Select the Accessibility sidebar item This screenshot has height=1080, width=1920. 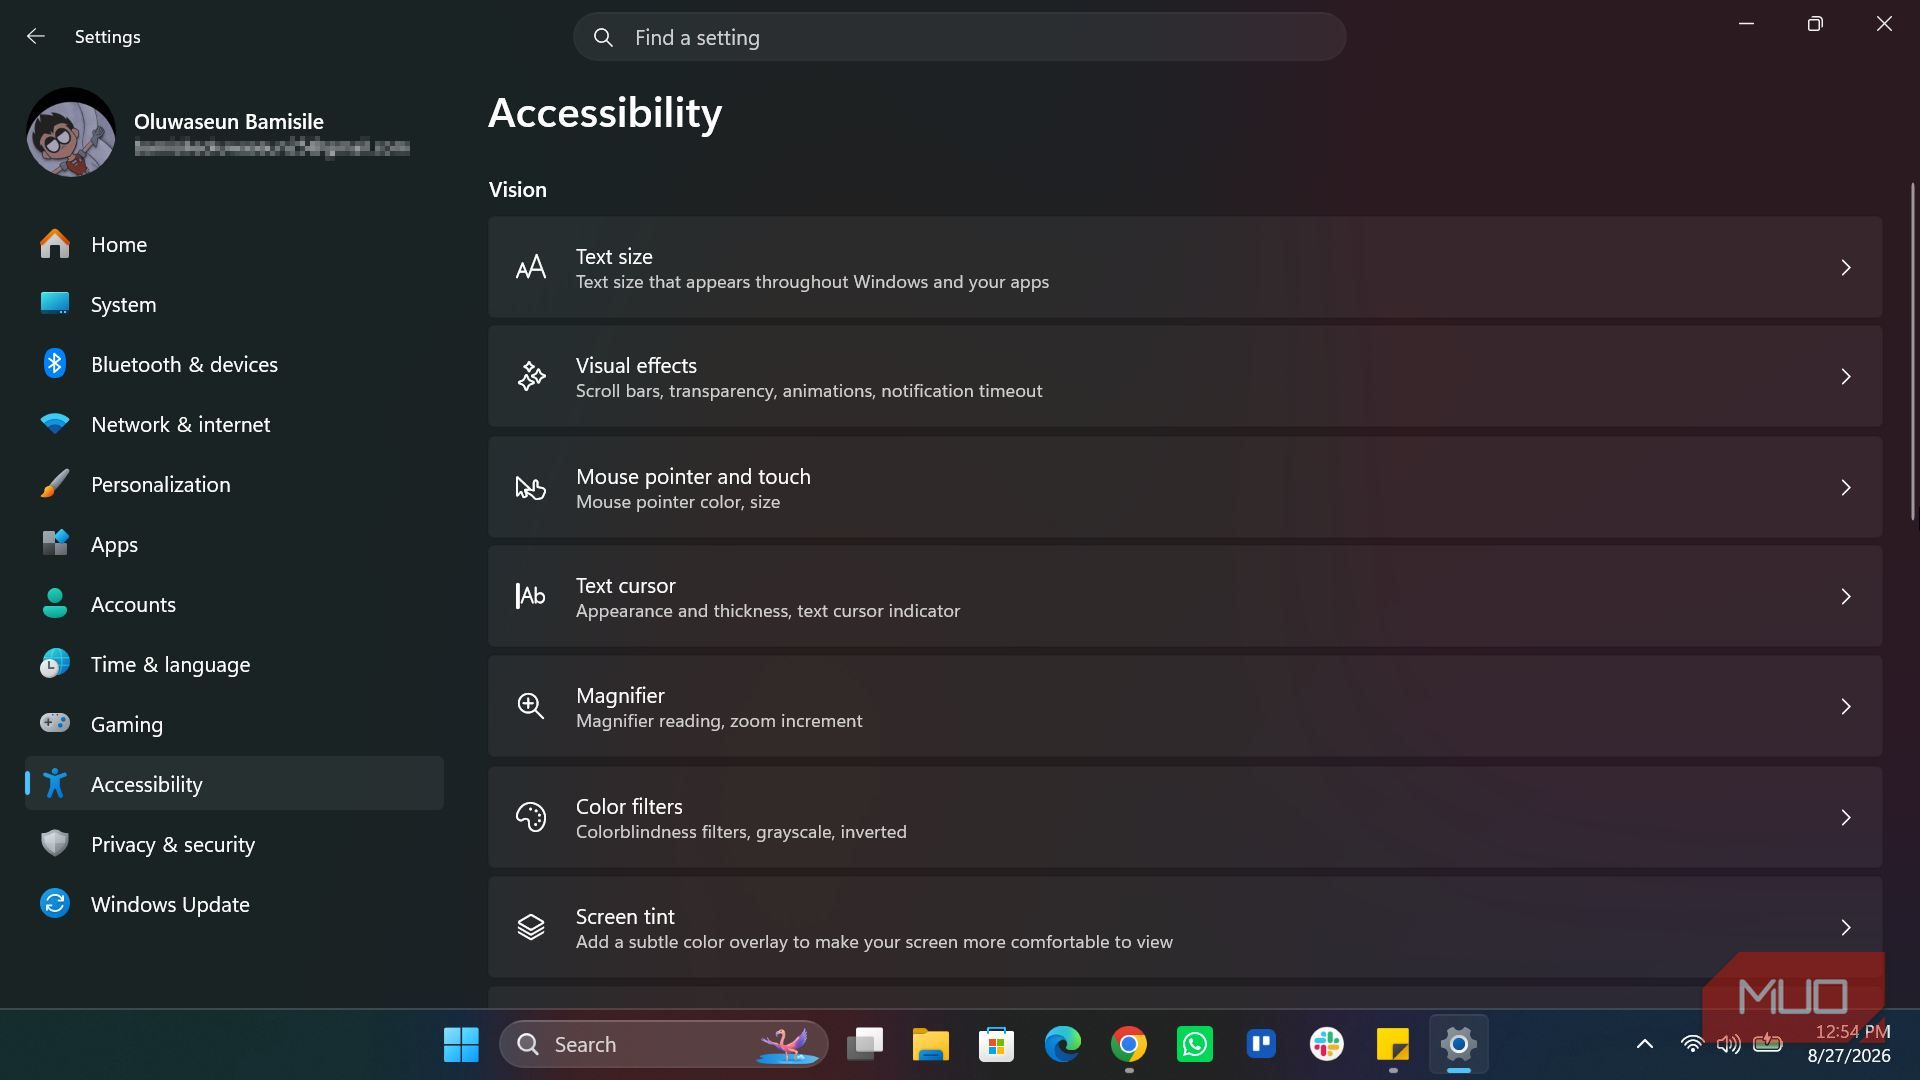pyautogui.click(x=234, y=784)
